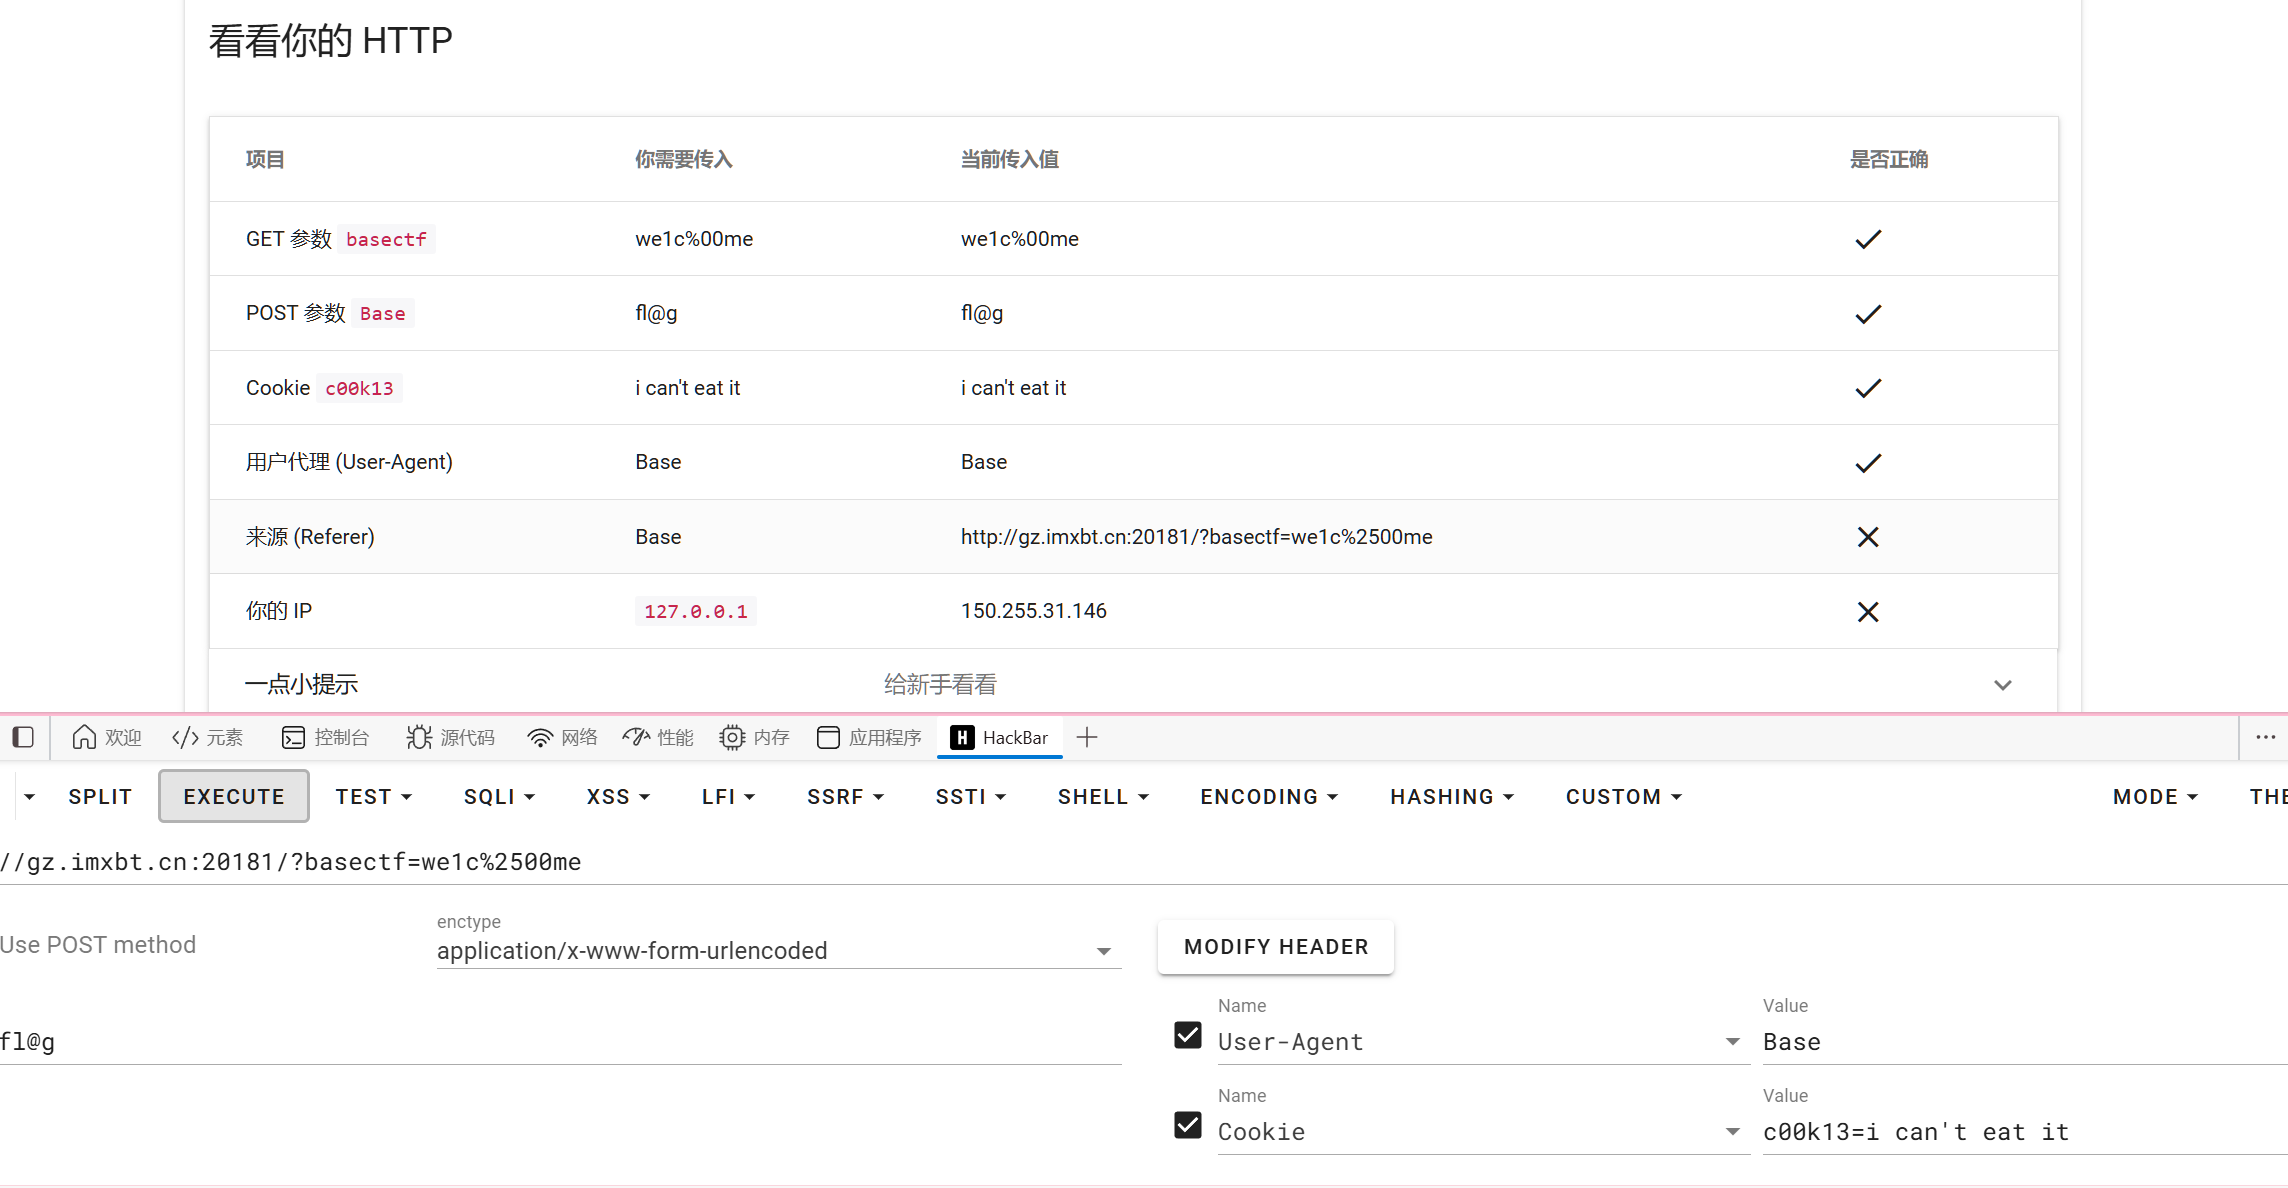The image size is (2288, 1188).
Task: Open the ENCODING dropdown menu
Action: 1268,797
